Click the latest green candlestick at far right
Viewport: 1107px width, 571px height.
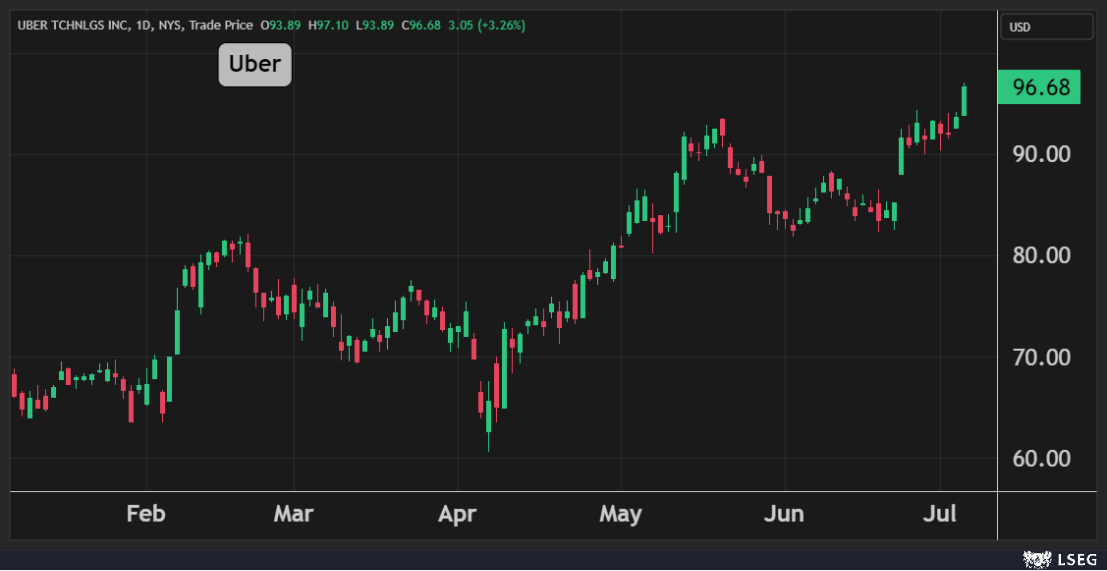click(x=964, y=100)
